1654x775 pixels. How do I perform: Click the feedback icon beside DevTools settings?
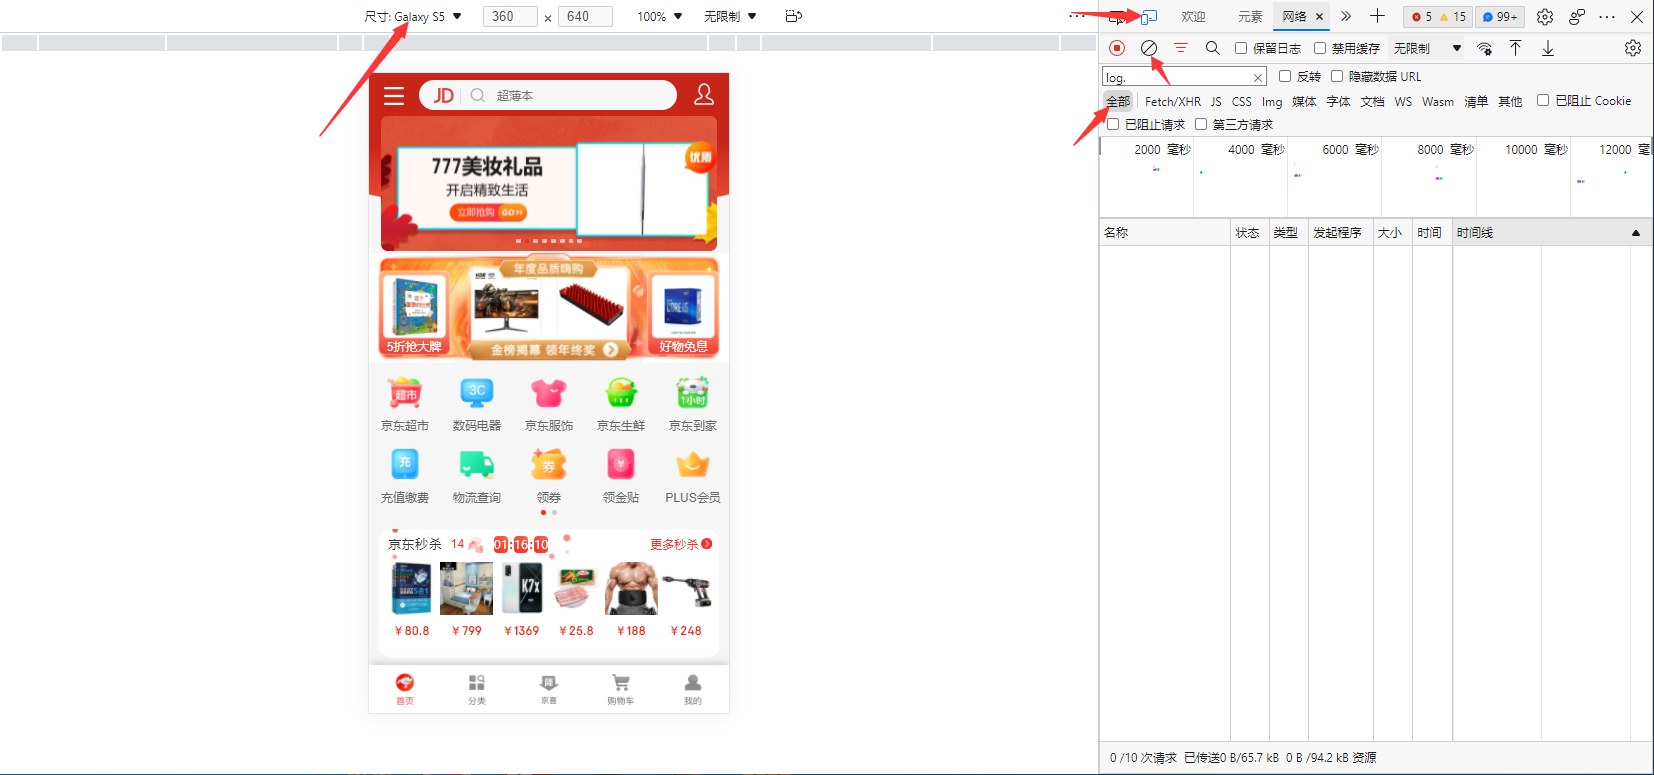pos(1577,16)
